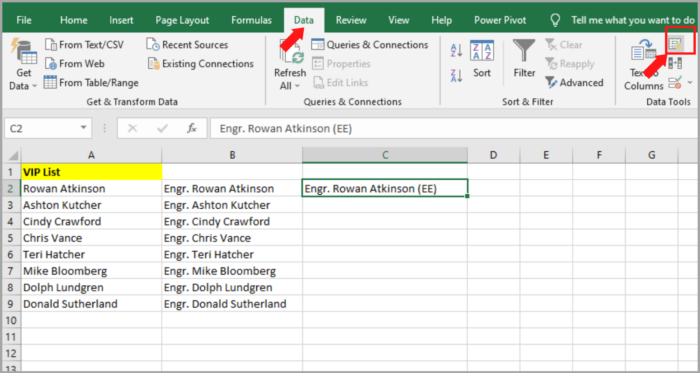Switch to the Power Pivot tab

[x=500, y=20]
